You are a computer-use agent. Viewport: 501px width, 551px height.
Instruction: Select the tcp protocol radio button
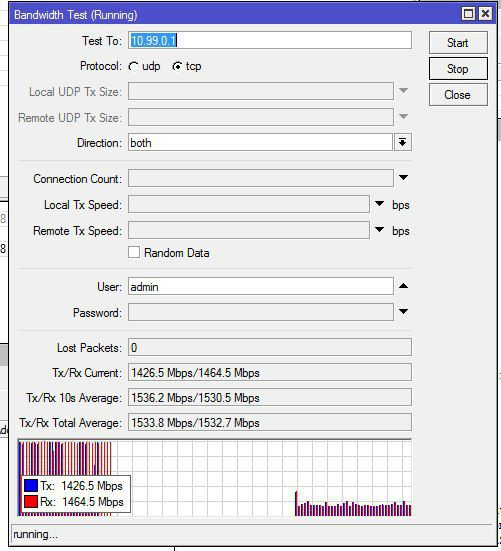[x=177, y=66]
